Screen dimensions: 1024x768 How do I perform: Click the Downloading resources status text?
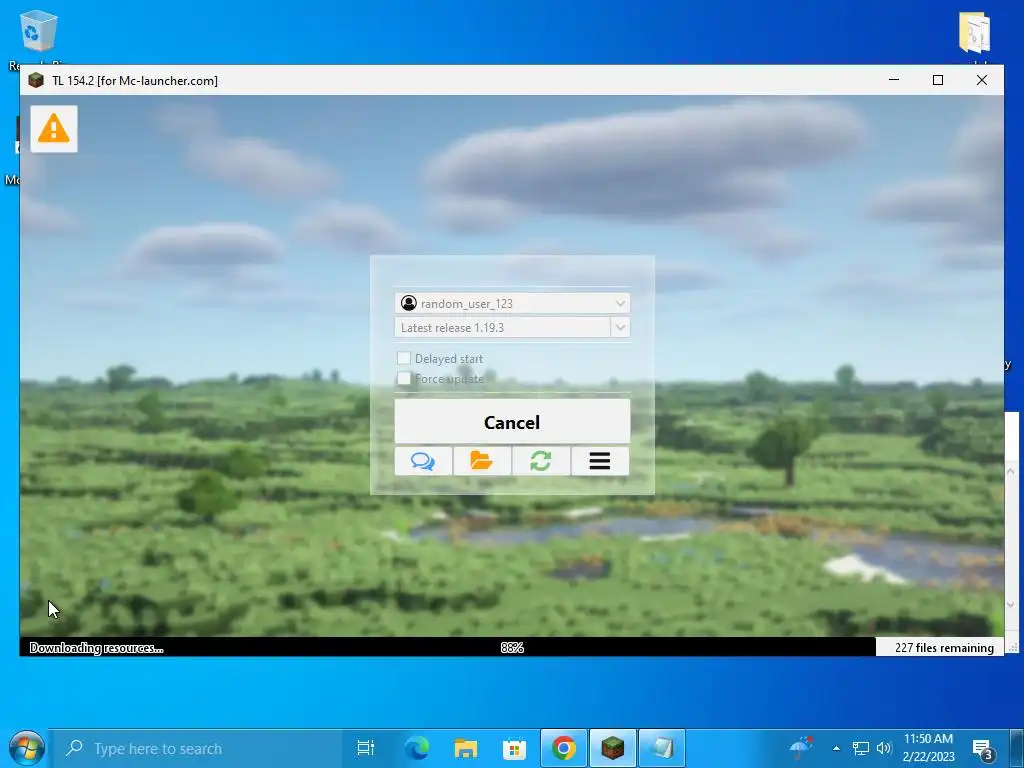coord(96,648)
